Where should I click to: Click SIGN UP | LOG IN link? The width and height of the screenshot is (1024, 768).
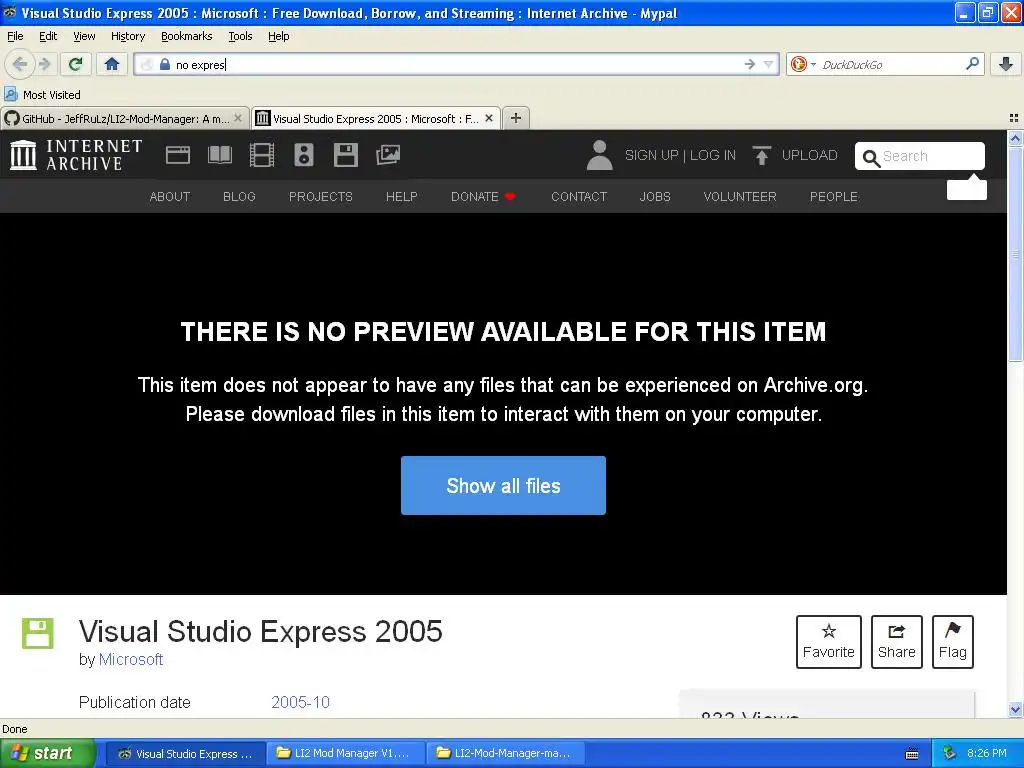[680, 155]
